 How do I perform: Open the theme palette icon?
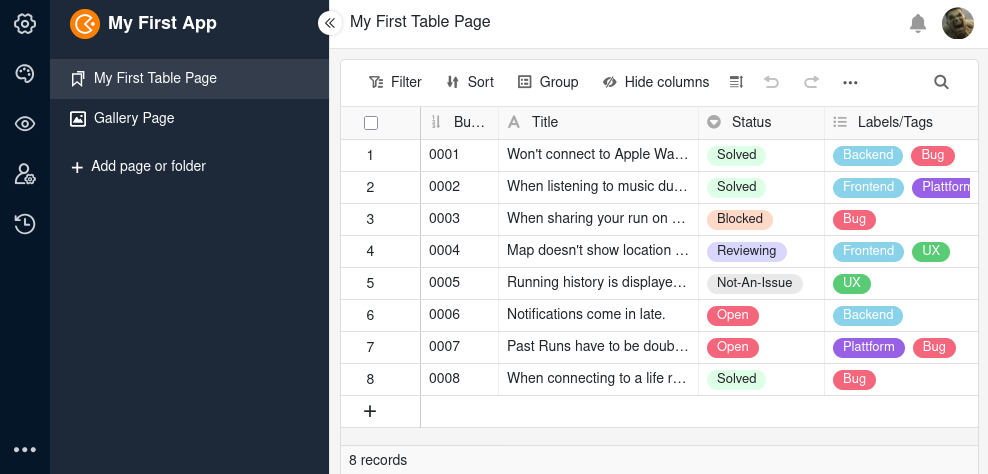point(25,74)
